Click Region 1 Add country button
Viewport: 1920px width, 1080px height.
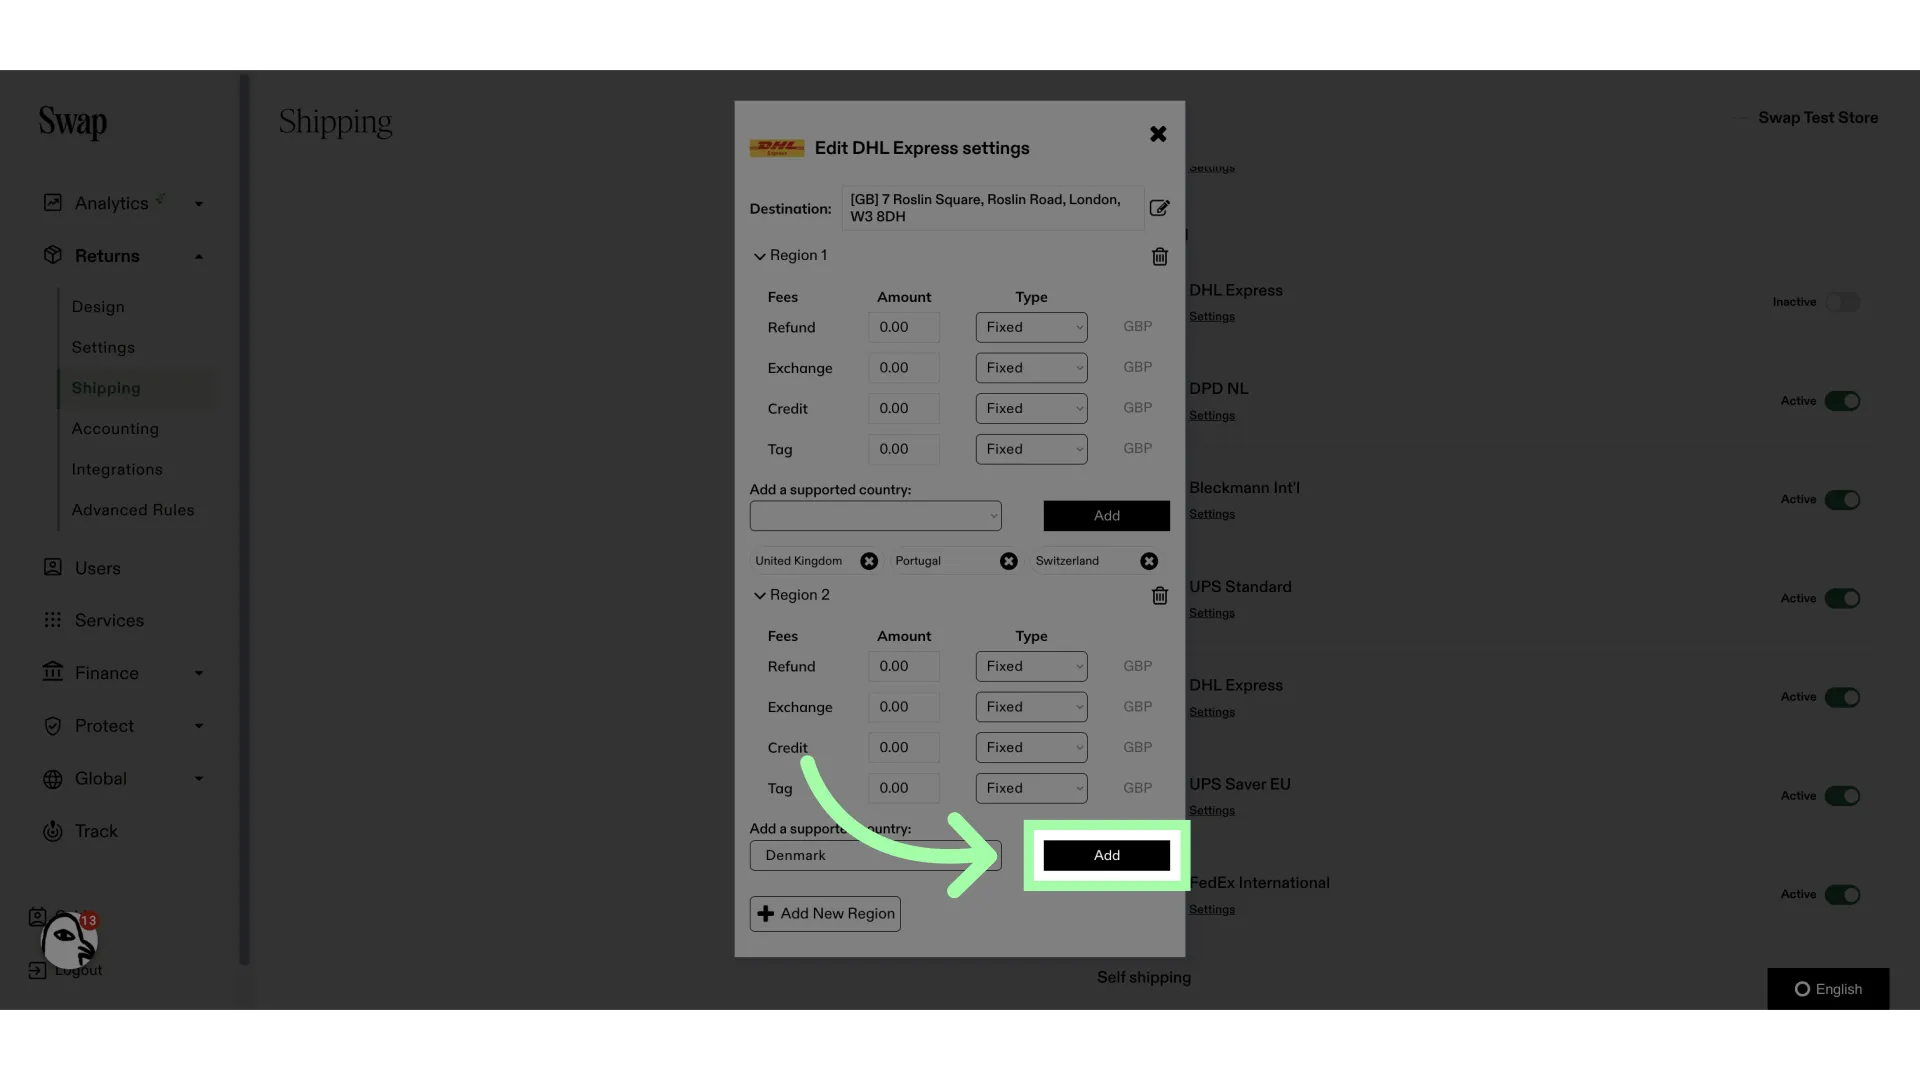[x=1106, y=516]
